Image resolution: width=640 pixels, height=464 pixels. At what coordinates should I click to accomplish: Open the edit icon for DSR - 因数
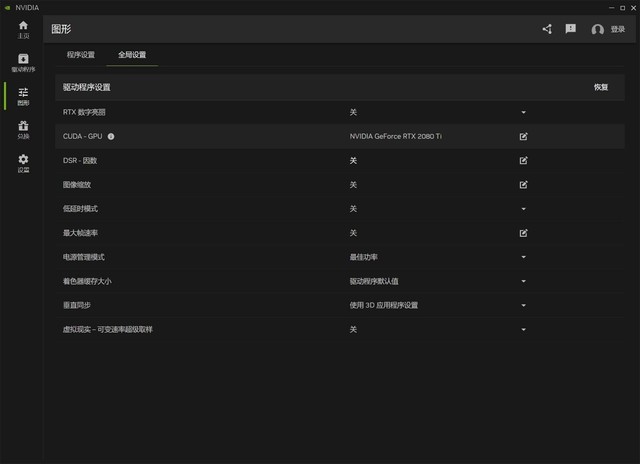click(x=523, y=160)
